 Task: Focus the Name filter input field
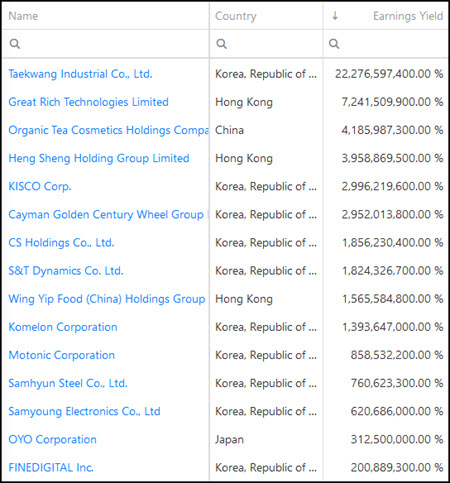point(106,44)
